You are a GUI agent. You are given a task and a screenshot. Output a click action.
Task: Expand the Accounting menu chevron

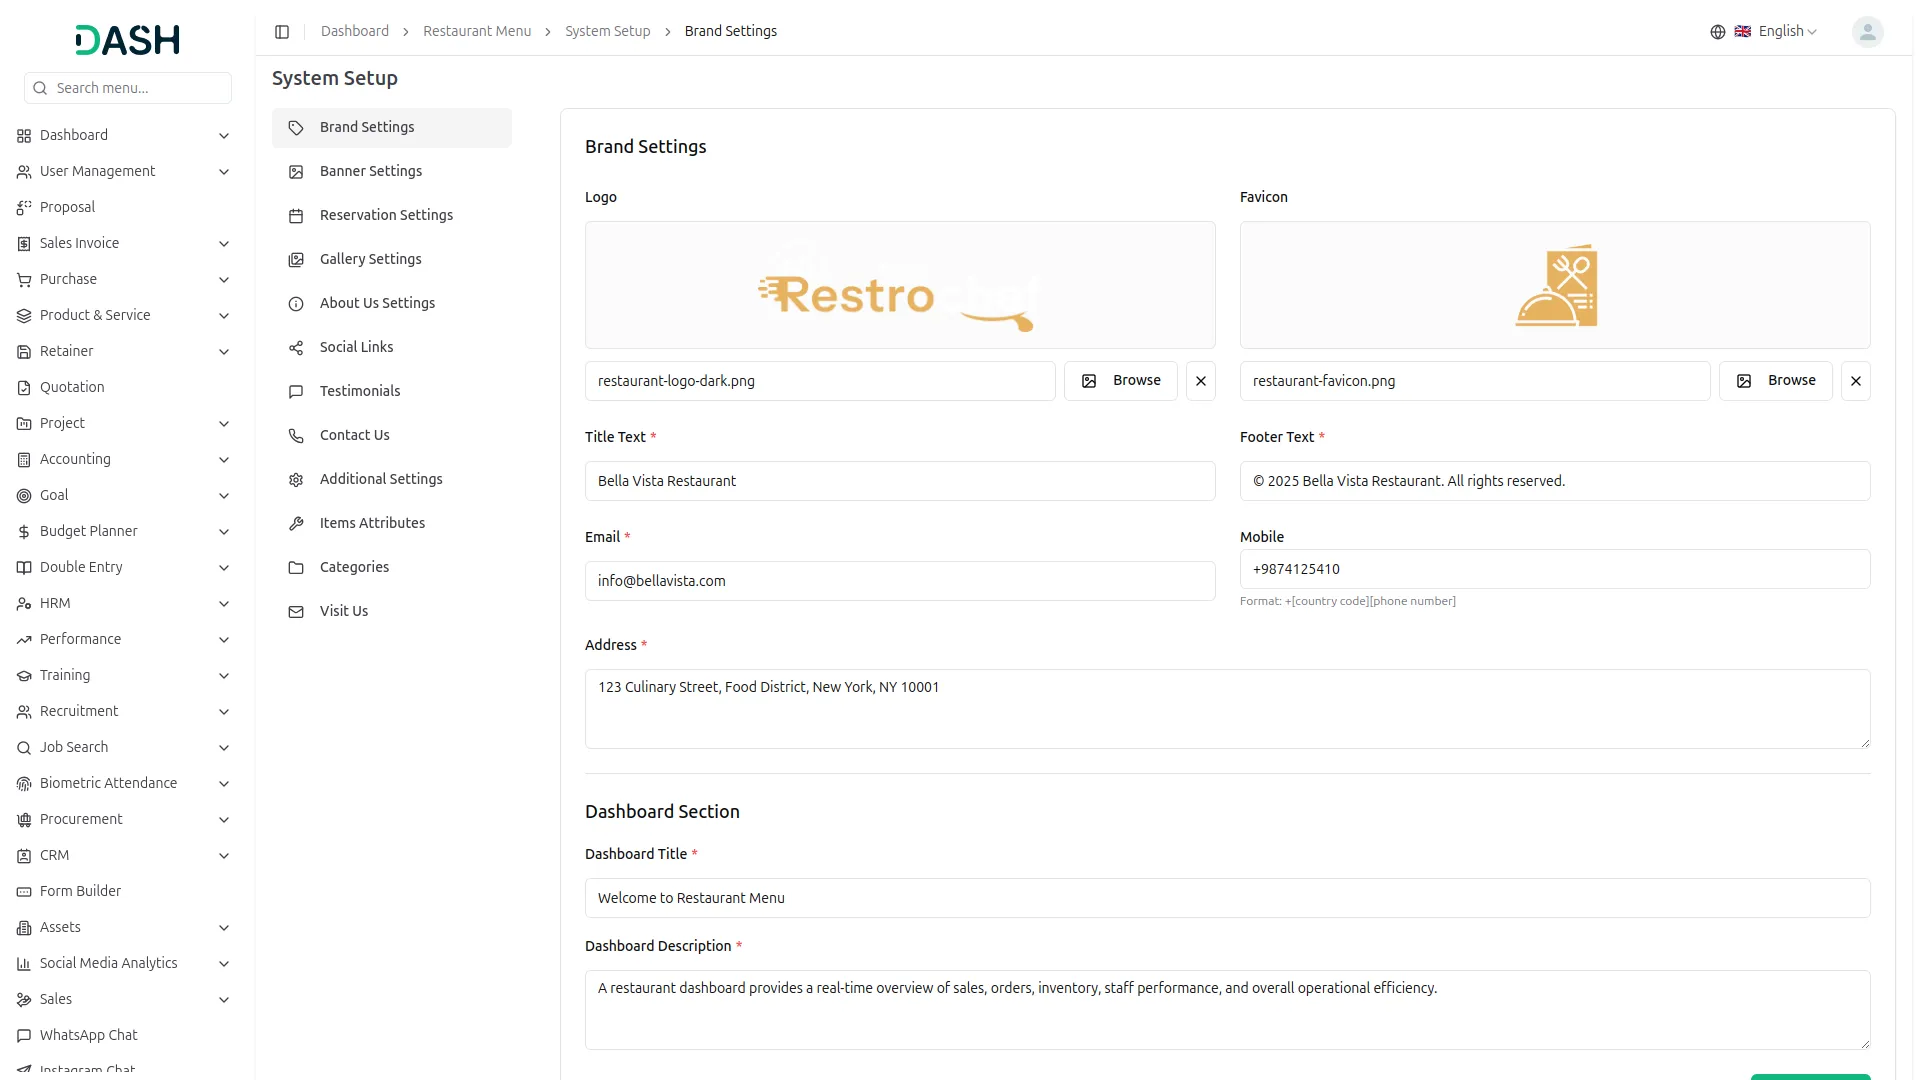click(224, 460)
